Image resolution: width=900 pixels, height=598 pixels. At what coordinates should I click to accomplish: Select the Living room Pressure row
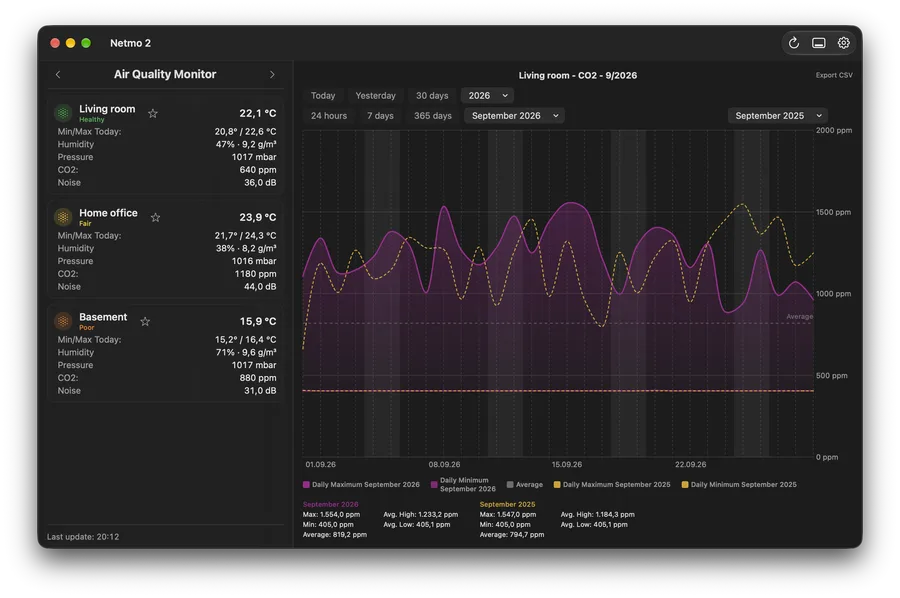[166, 157]
